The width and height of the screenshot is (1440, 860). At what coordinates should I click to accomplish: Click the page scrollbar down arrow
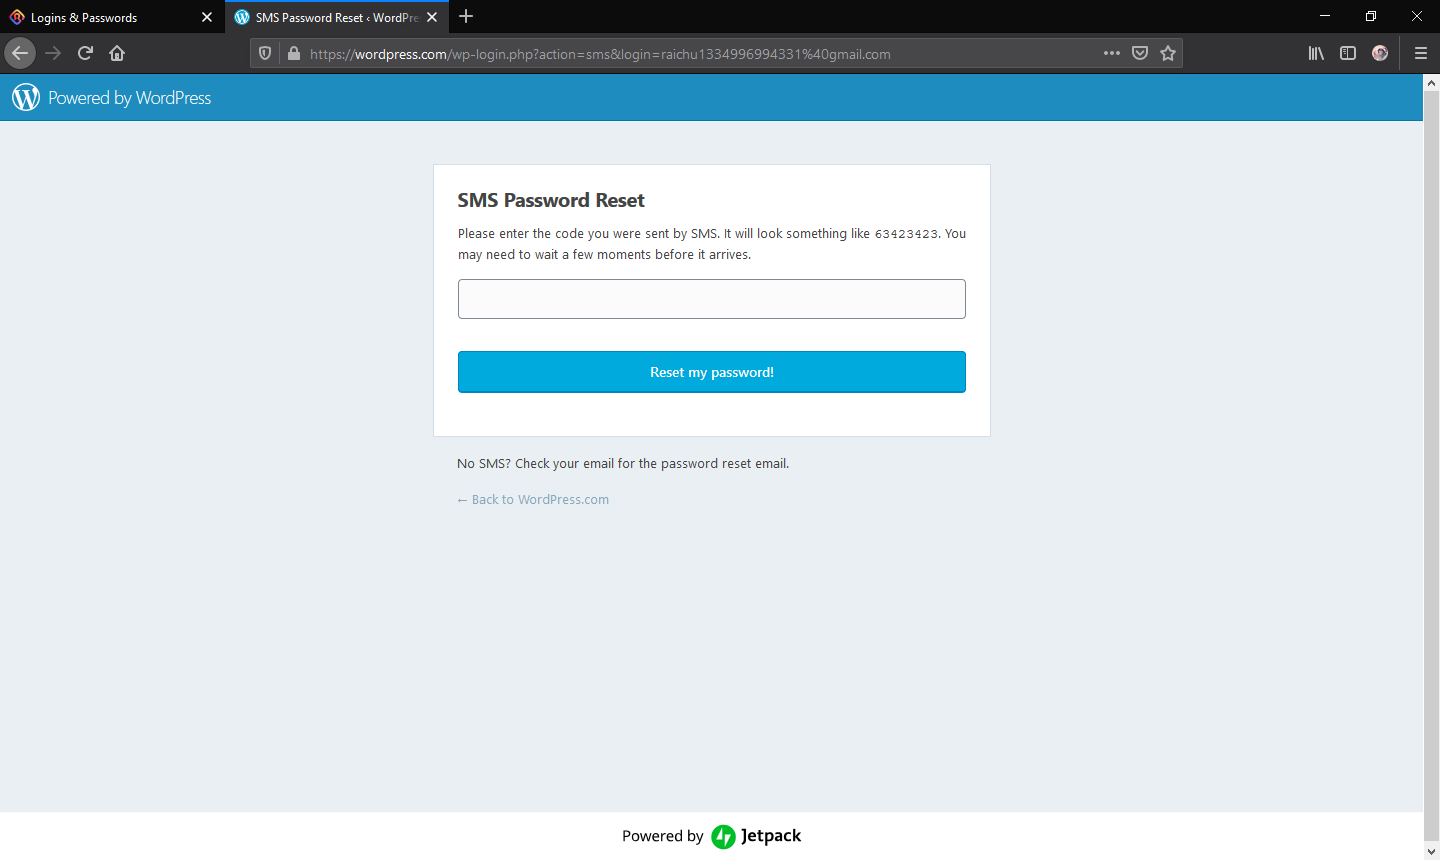pyautogui.click(x=1431, y=852)
